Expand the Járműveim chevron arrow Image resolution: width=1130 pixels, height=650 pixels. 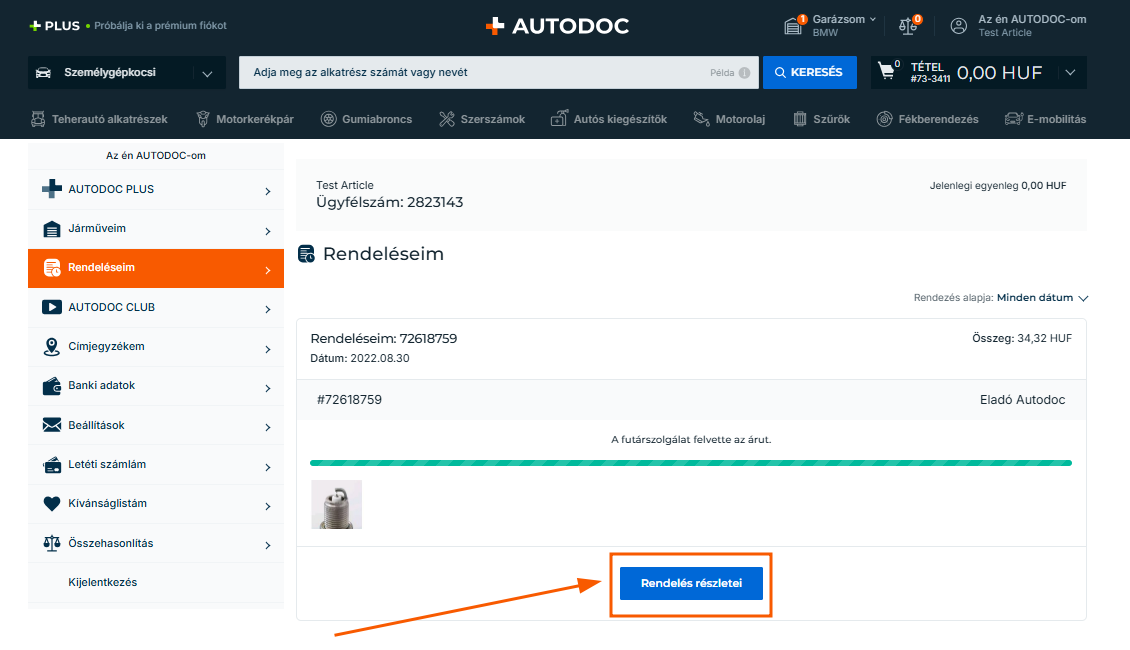[x=267, y=231]
